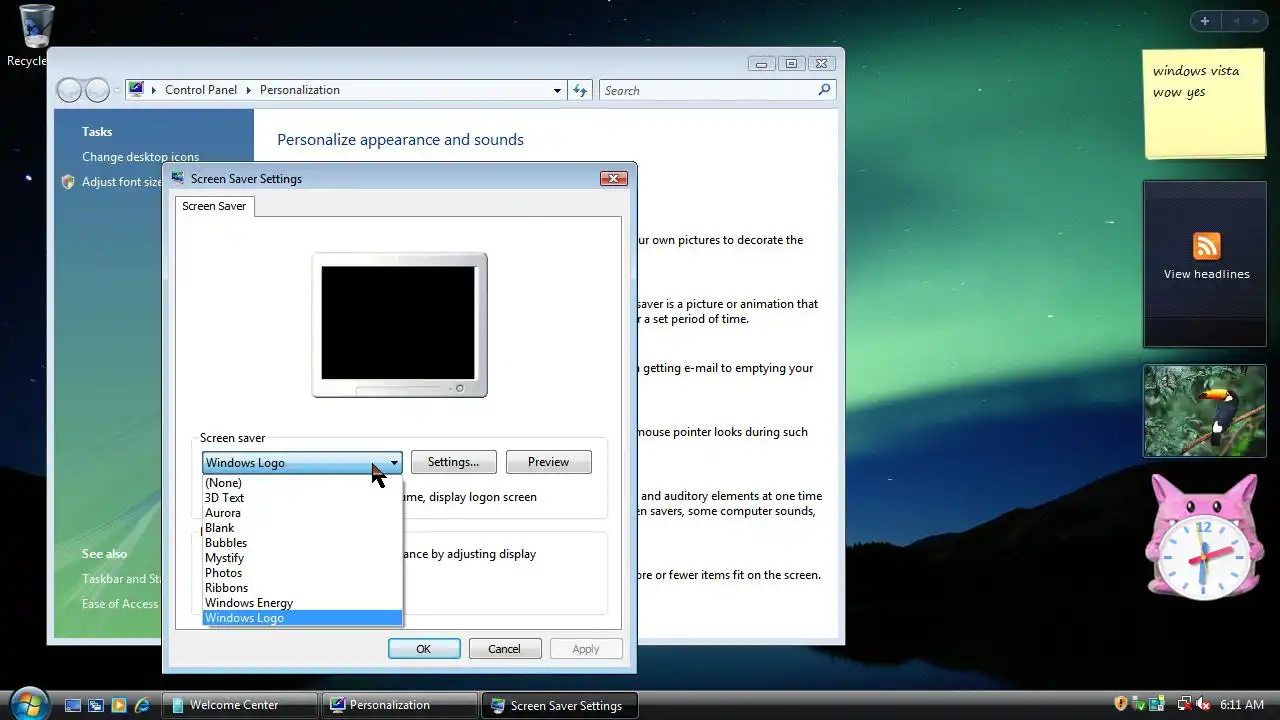
Task: Open address bar history dropdown arrow
Action: 557,90
